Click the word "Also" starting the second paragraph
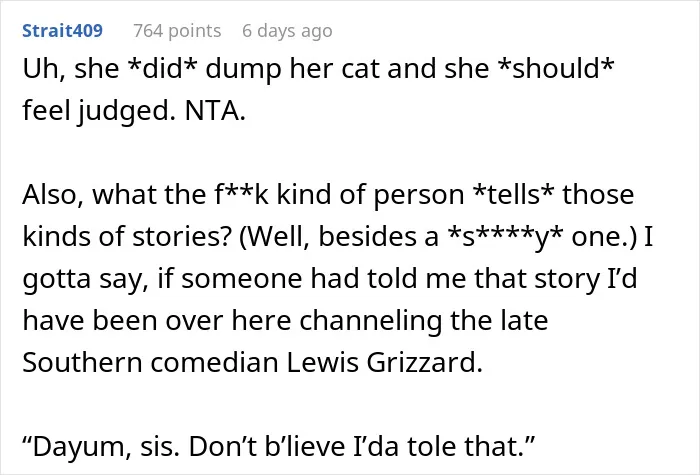The height and width of the screenshot is (475, 700). (53, 195)
